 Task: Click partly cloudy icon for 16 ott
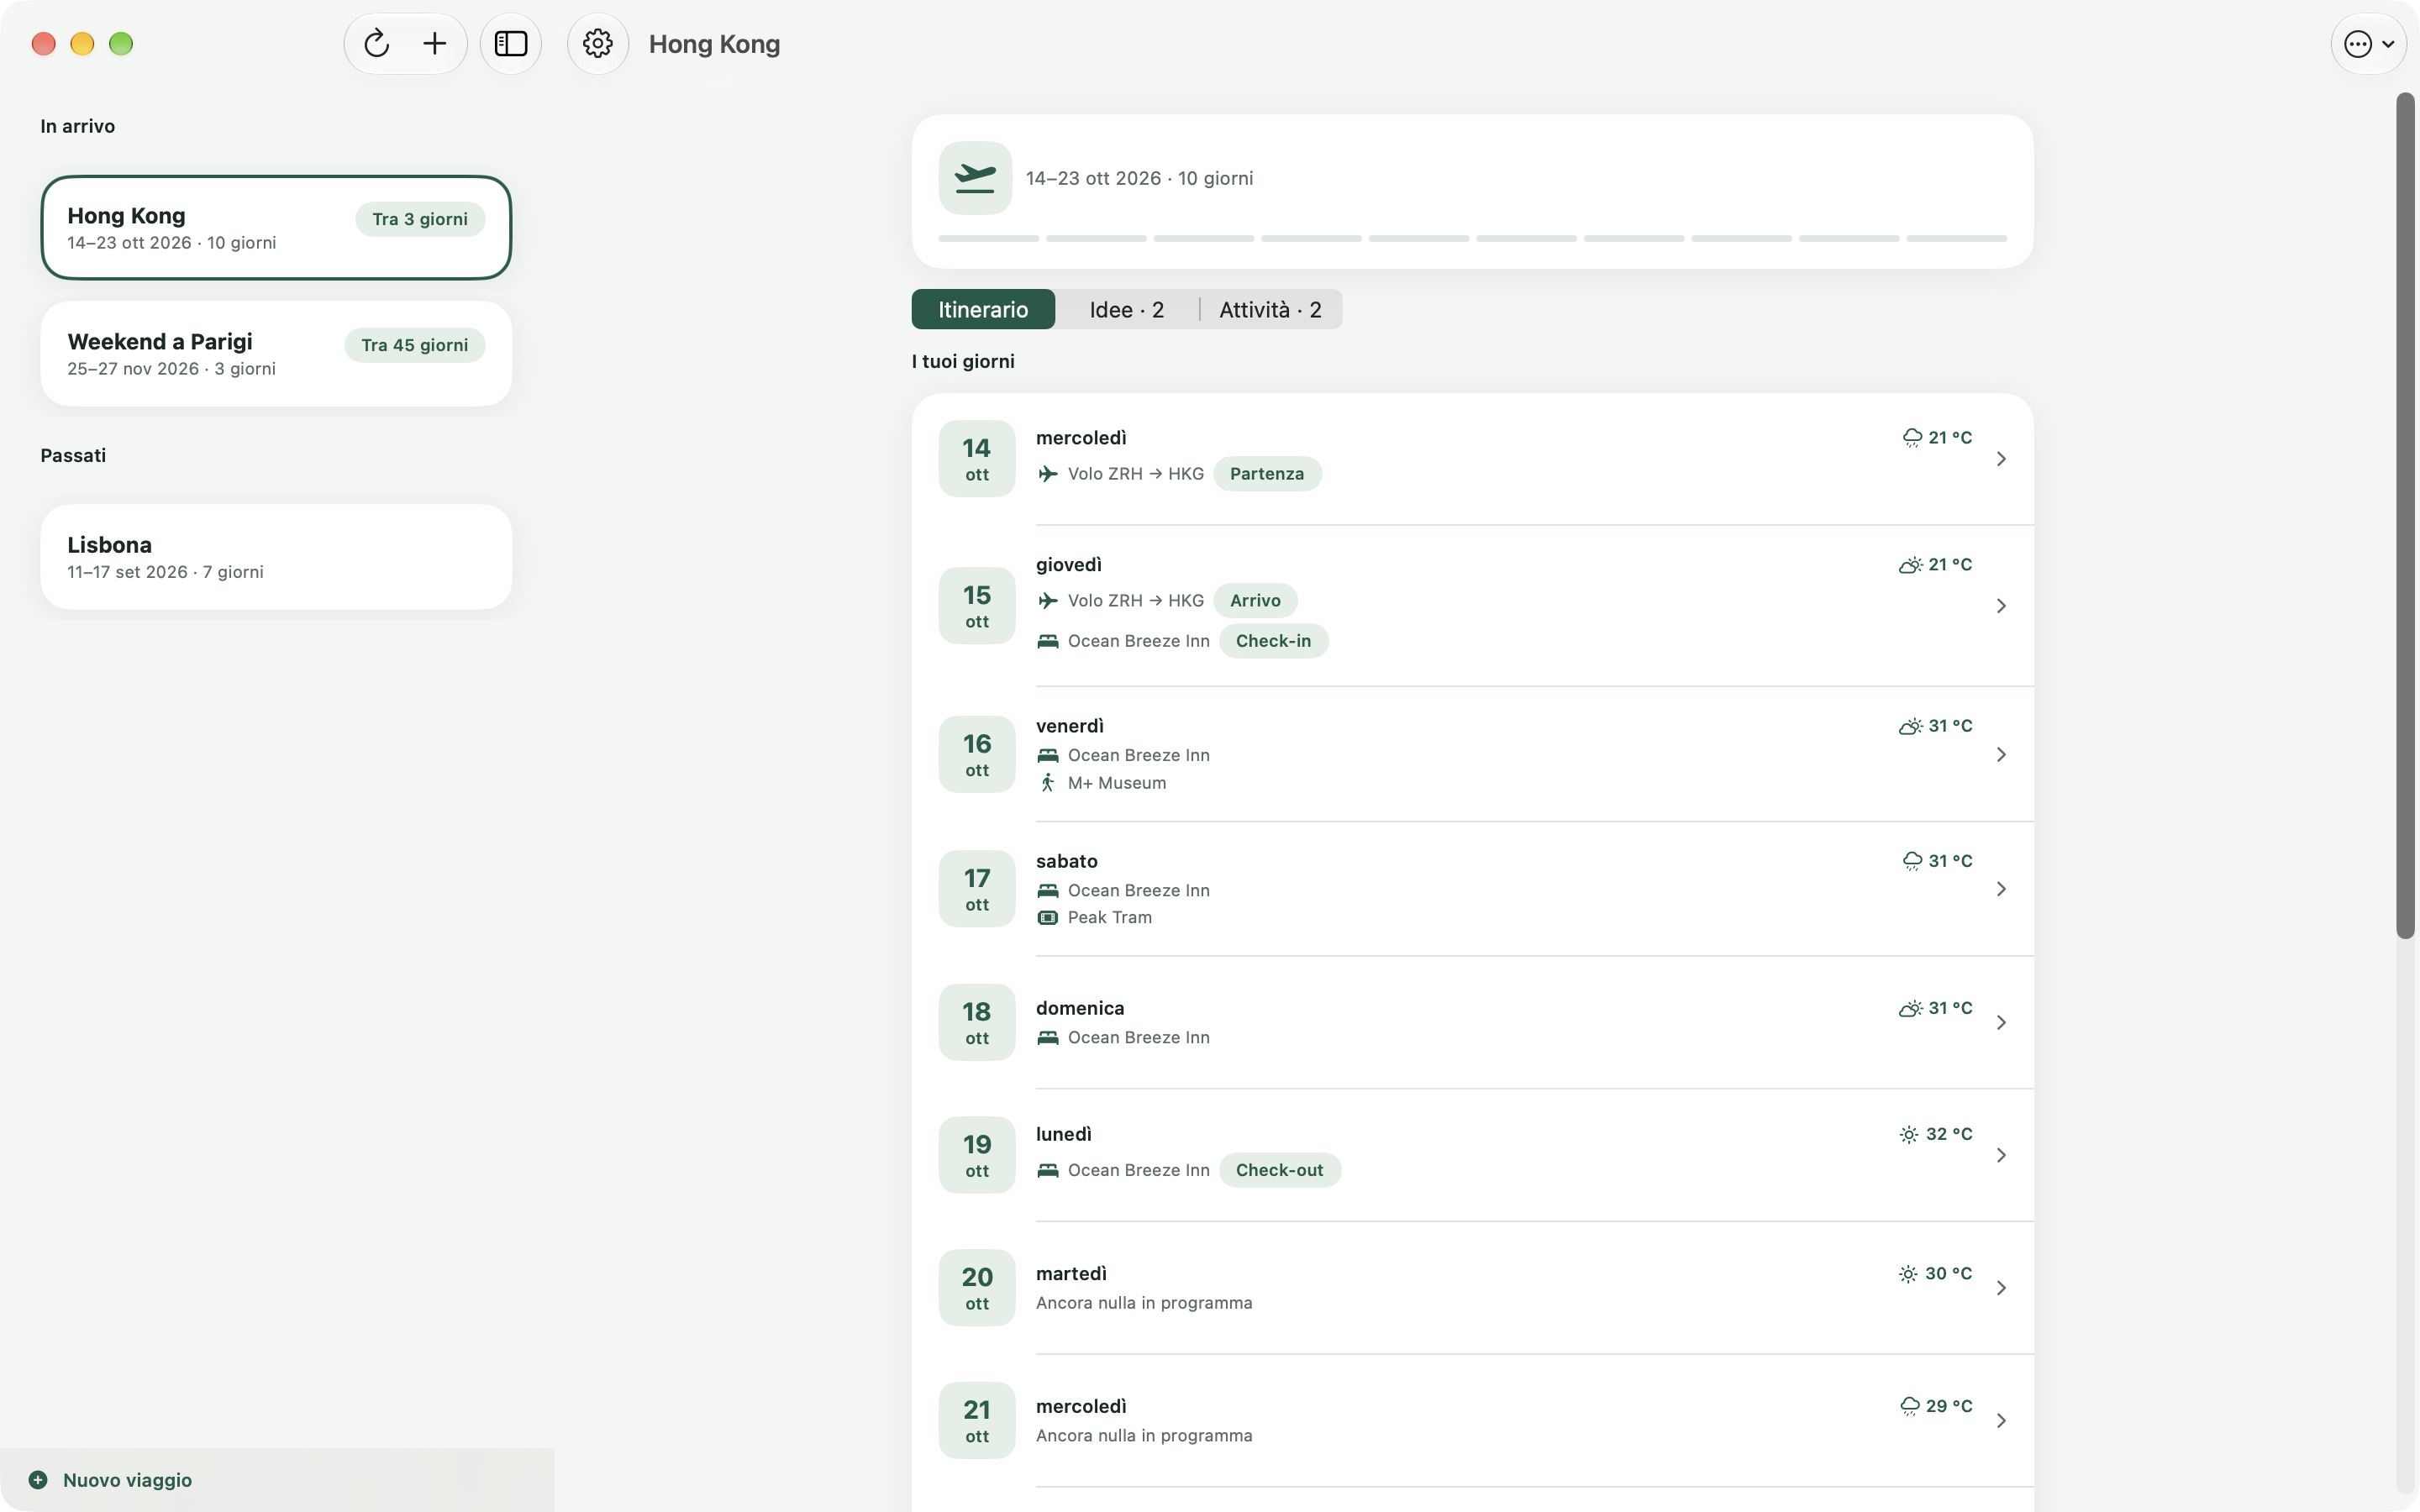coord(1910,727)
